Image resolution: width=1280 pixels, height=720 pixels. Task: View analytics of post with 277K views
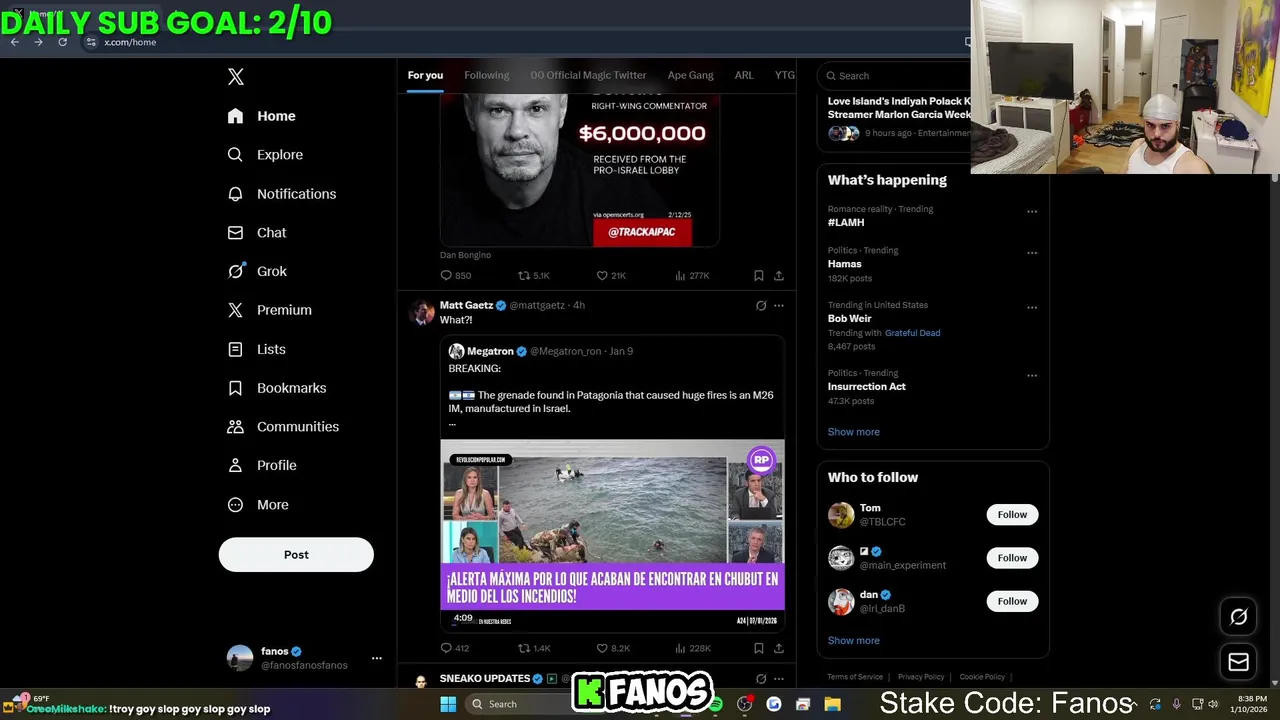[692, 275]
